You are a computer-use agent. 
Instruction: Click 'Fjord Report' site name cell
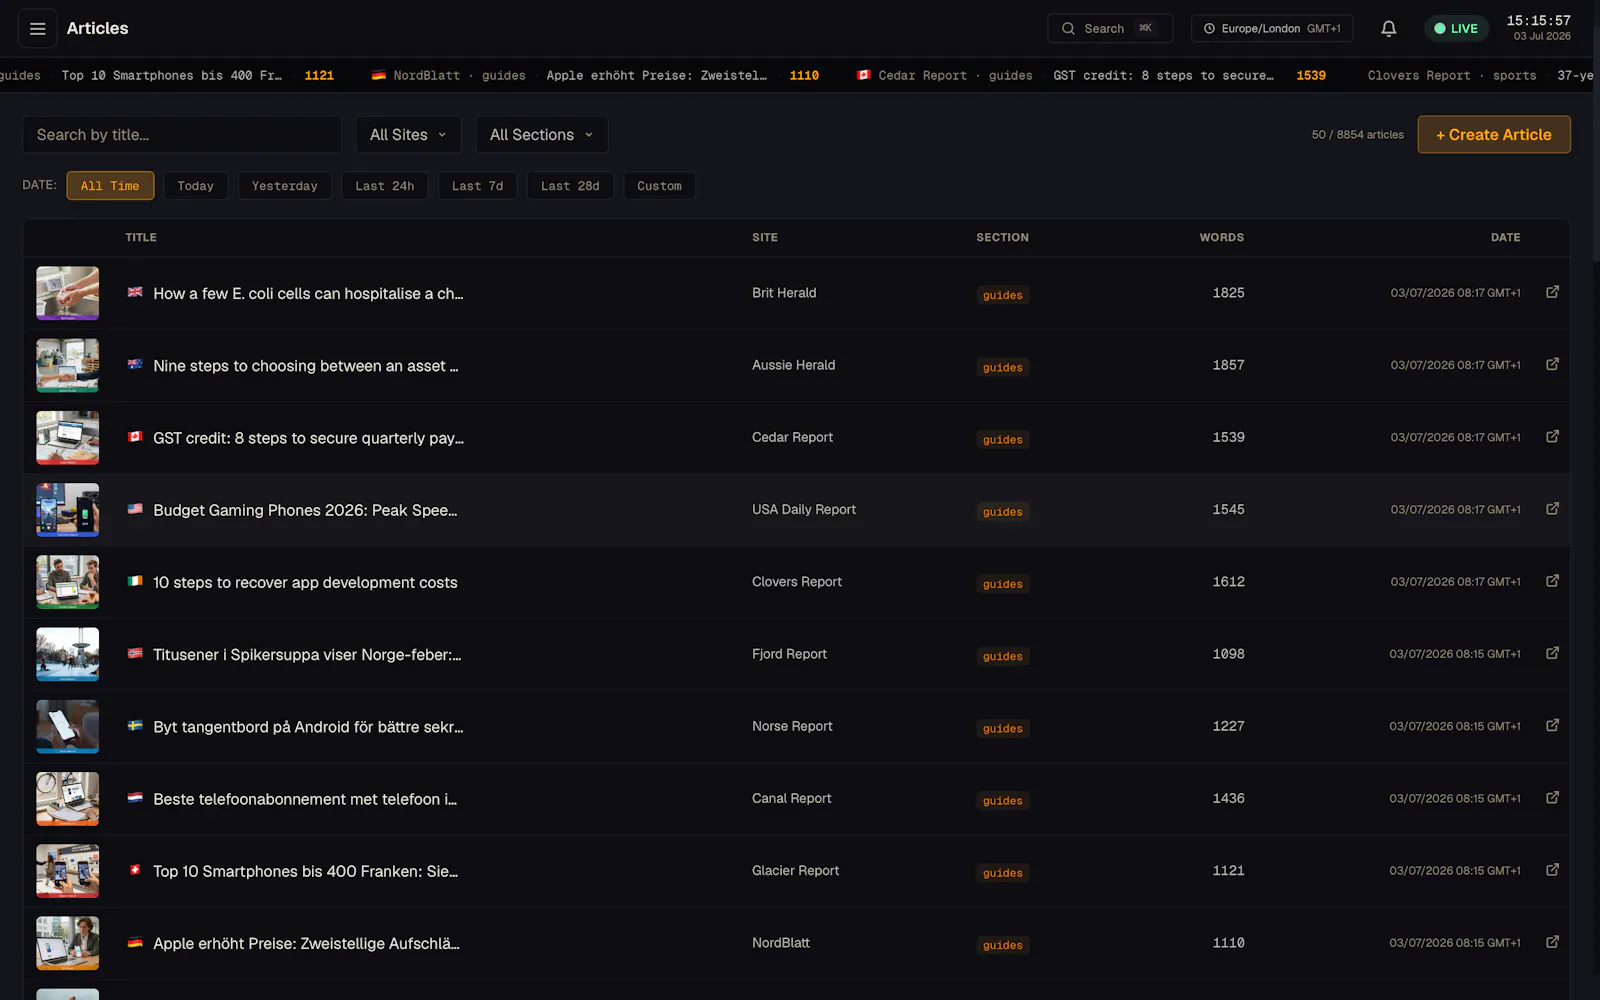point(789,654)
